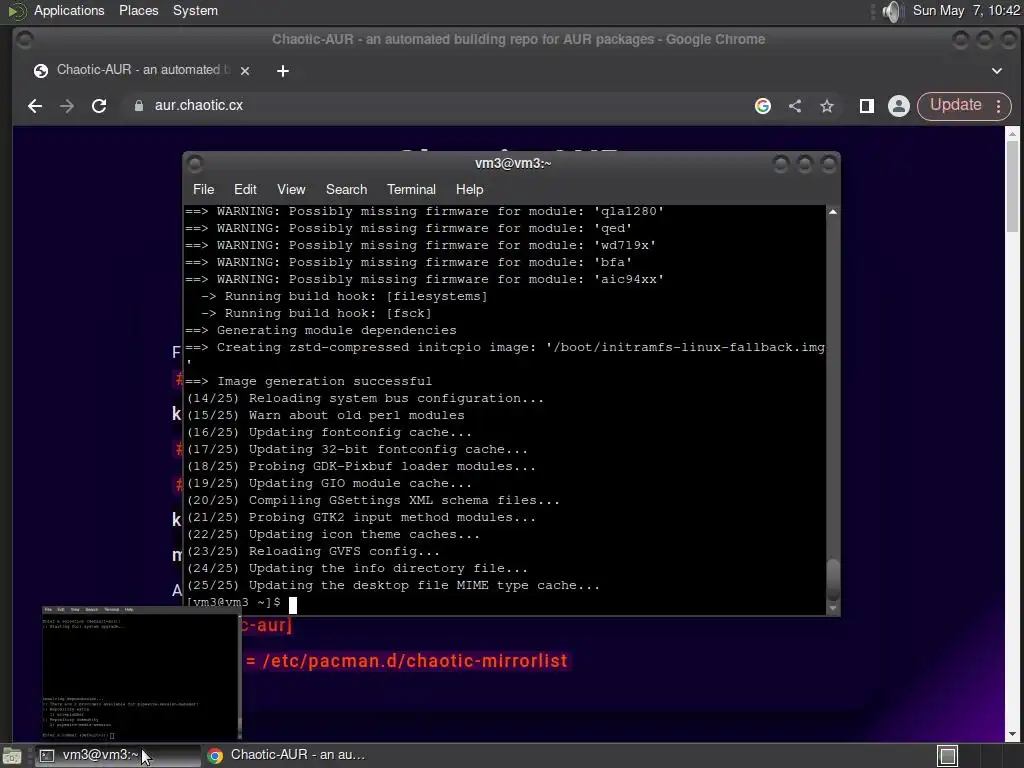Screen dimensions: 1024x768
Task: Expand the tab search dropdown arrow
Action: click(x=997, y=71)
